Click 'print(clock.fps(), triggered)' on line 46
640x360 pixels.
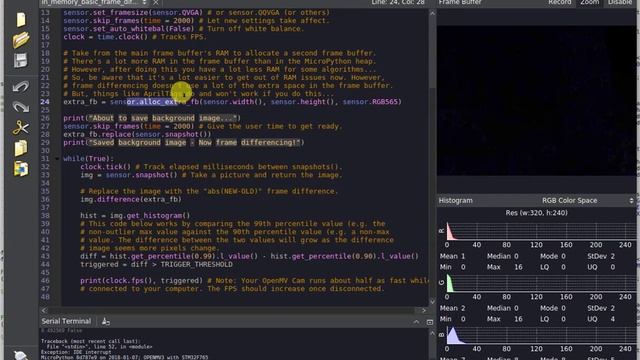(x=142, y=280)
